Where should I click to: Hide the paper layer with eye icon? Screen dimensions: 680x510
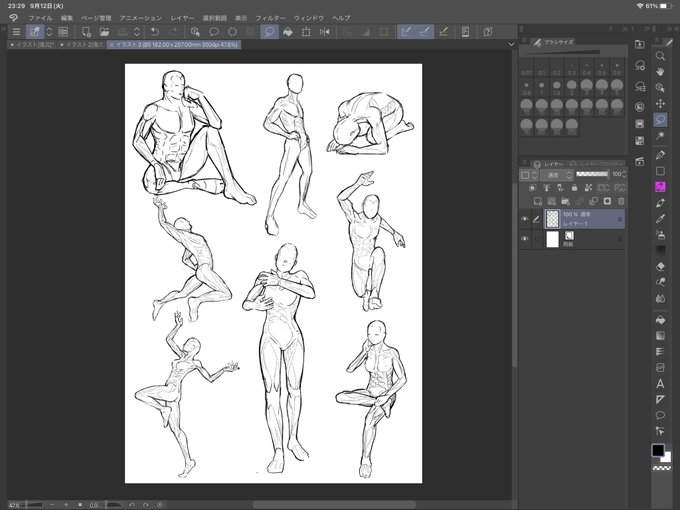click(x=525, y=239)
